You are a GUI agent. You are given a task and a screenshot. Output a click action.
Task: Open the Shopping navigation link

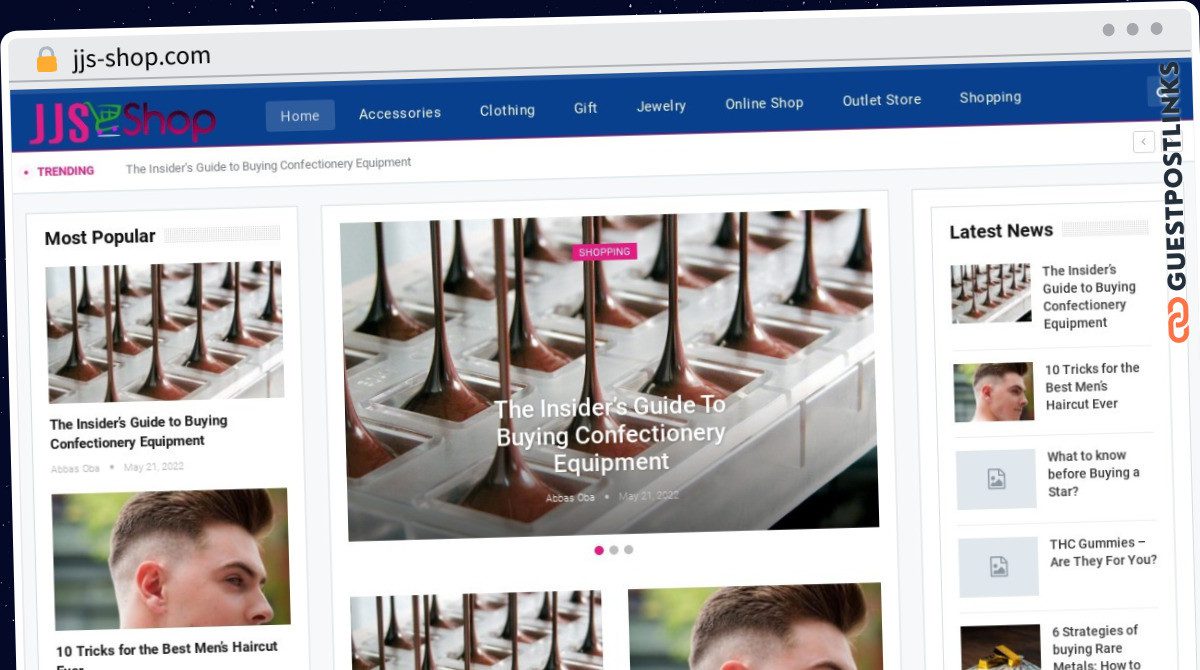point(990,97)
